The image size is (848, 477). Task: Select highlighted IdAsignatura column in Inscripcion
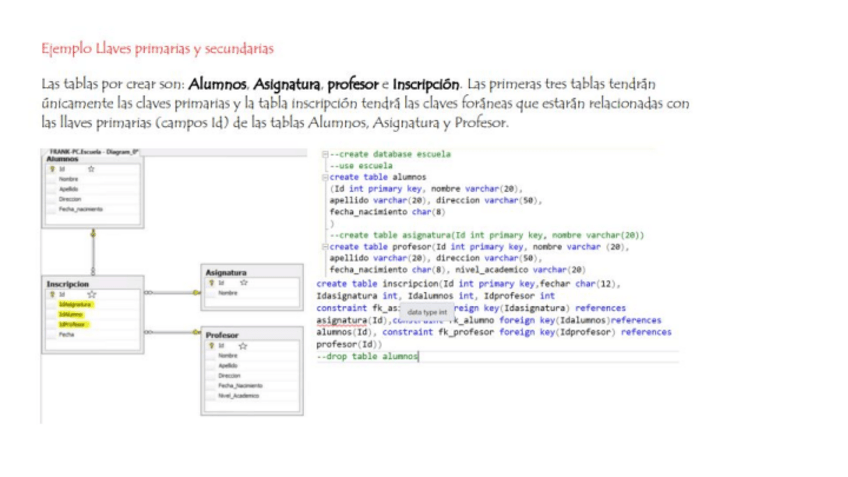tap(75, 304)
